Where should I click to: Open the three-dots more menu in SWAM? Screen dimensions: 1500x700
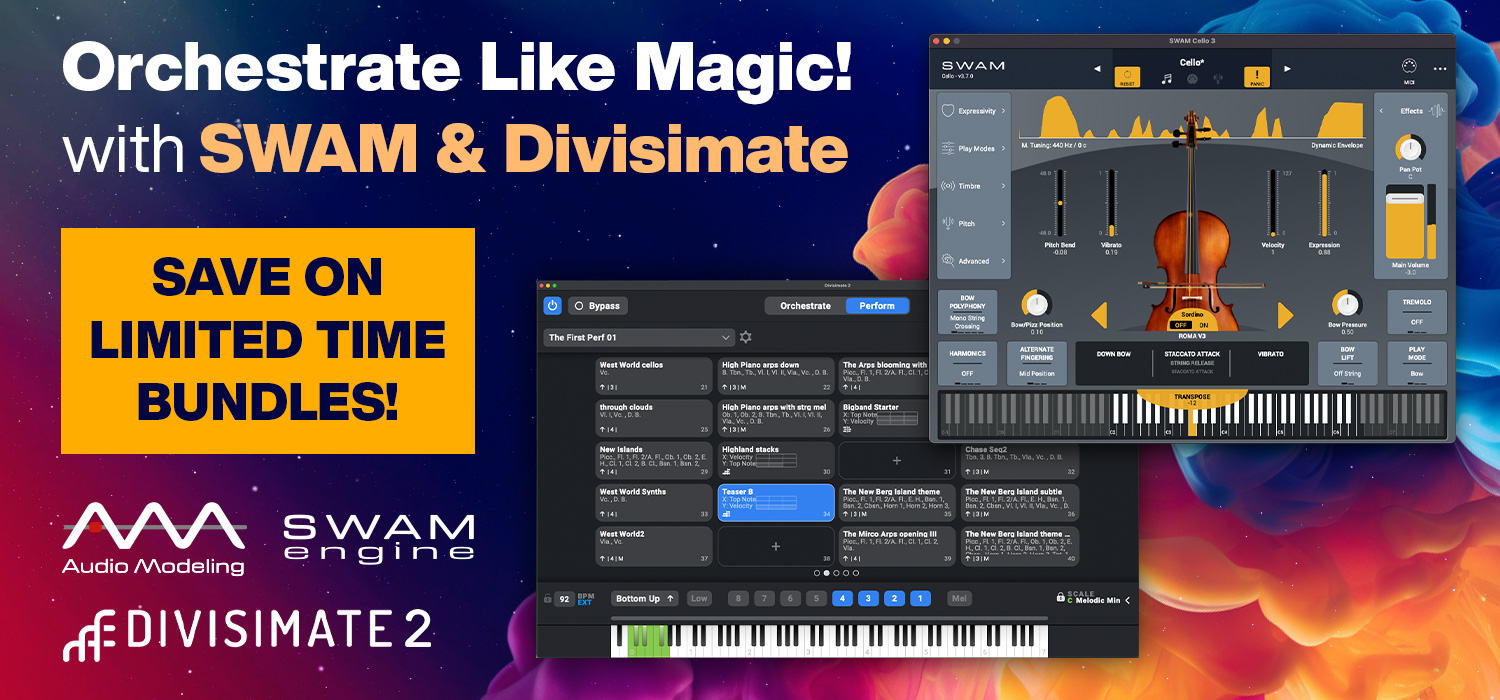[x=1440, y=68]
